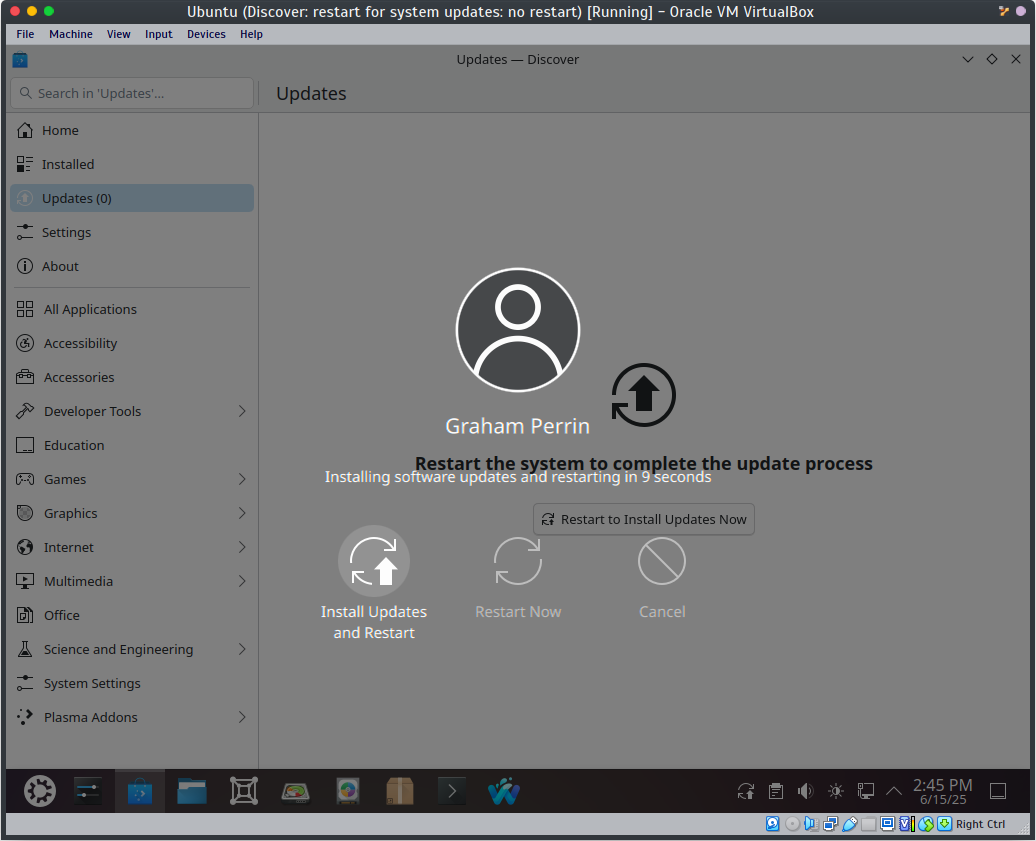Open the VirtualBox File menu
The image size is (1036, 841).
(x=25, y=34)
